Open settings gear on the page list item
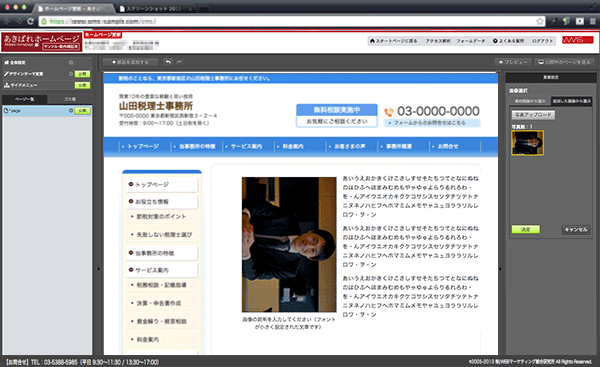Screen dimensions: 600x367 click(x=71, y=111)
